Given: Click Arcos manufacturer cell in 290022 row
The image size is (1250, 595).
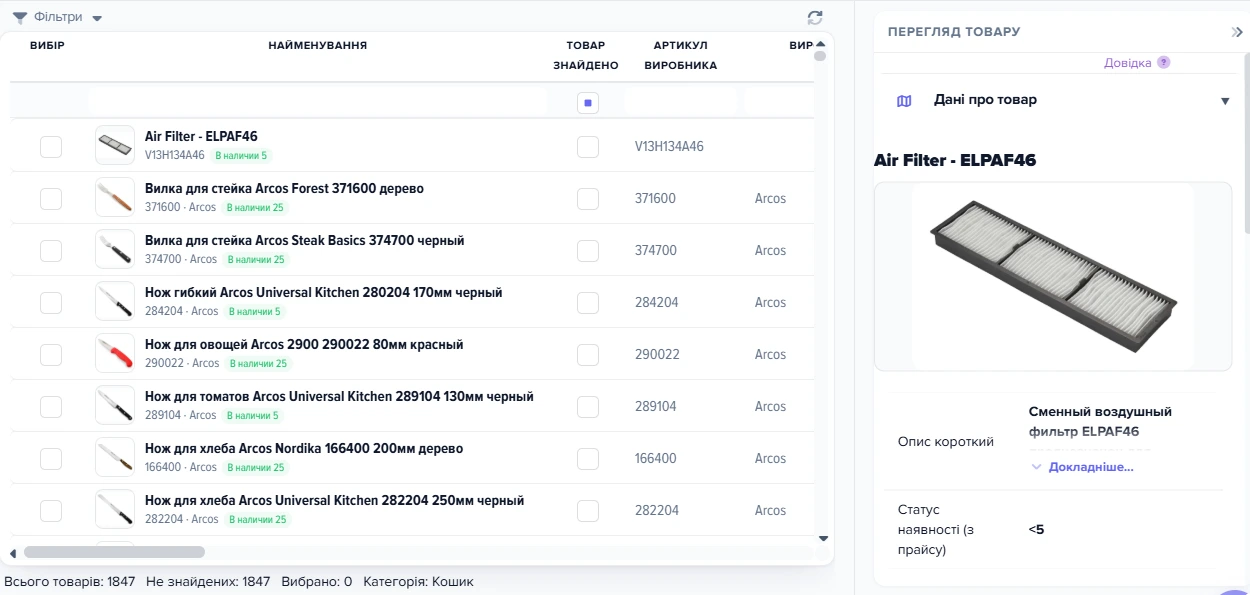Looking at the screenshot, I should pyautogui.click(x=770, y=355).
